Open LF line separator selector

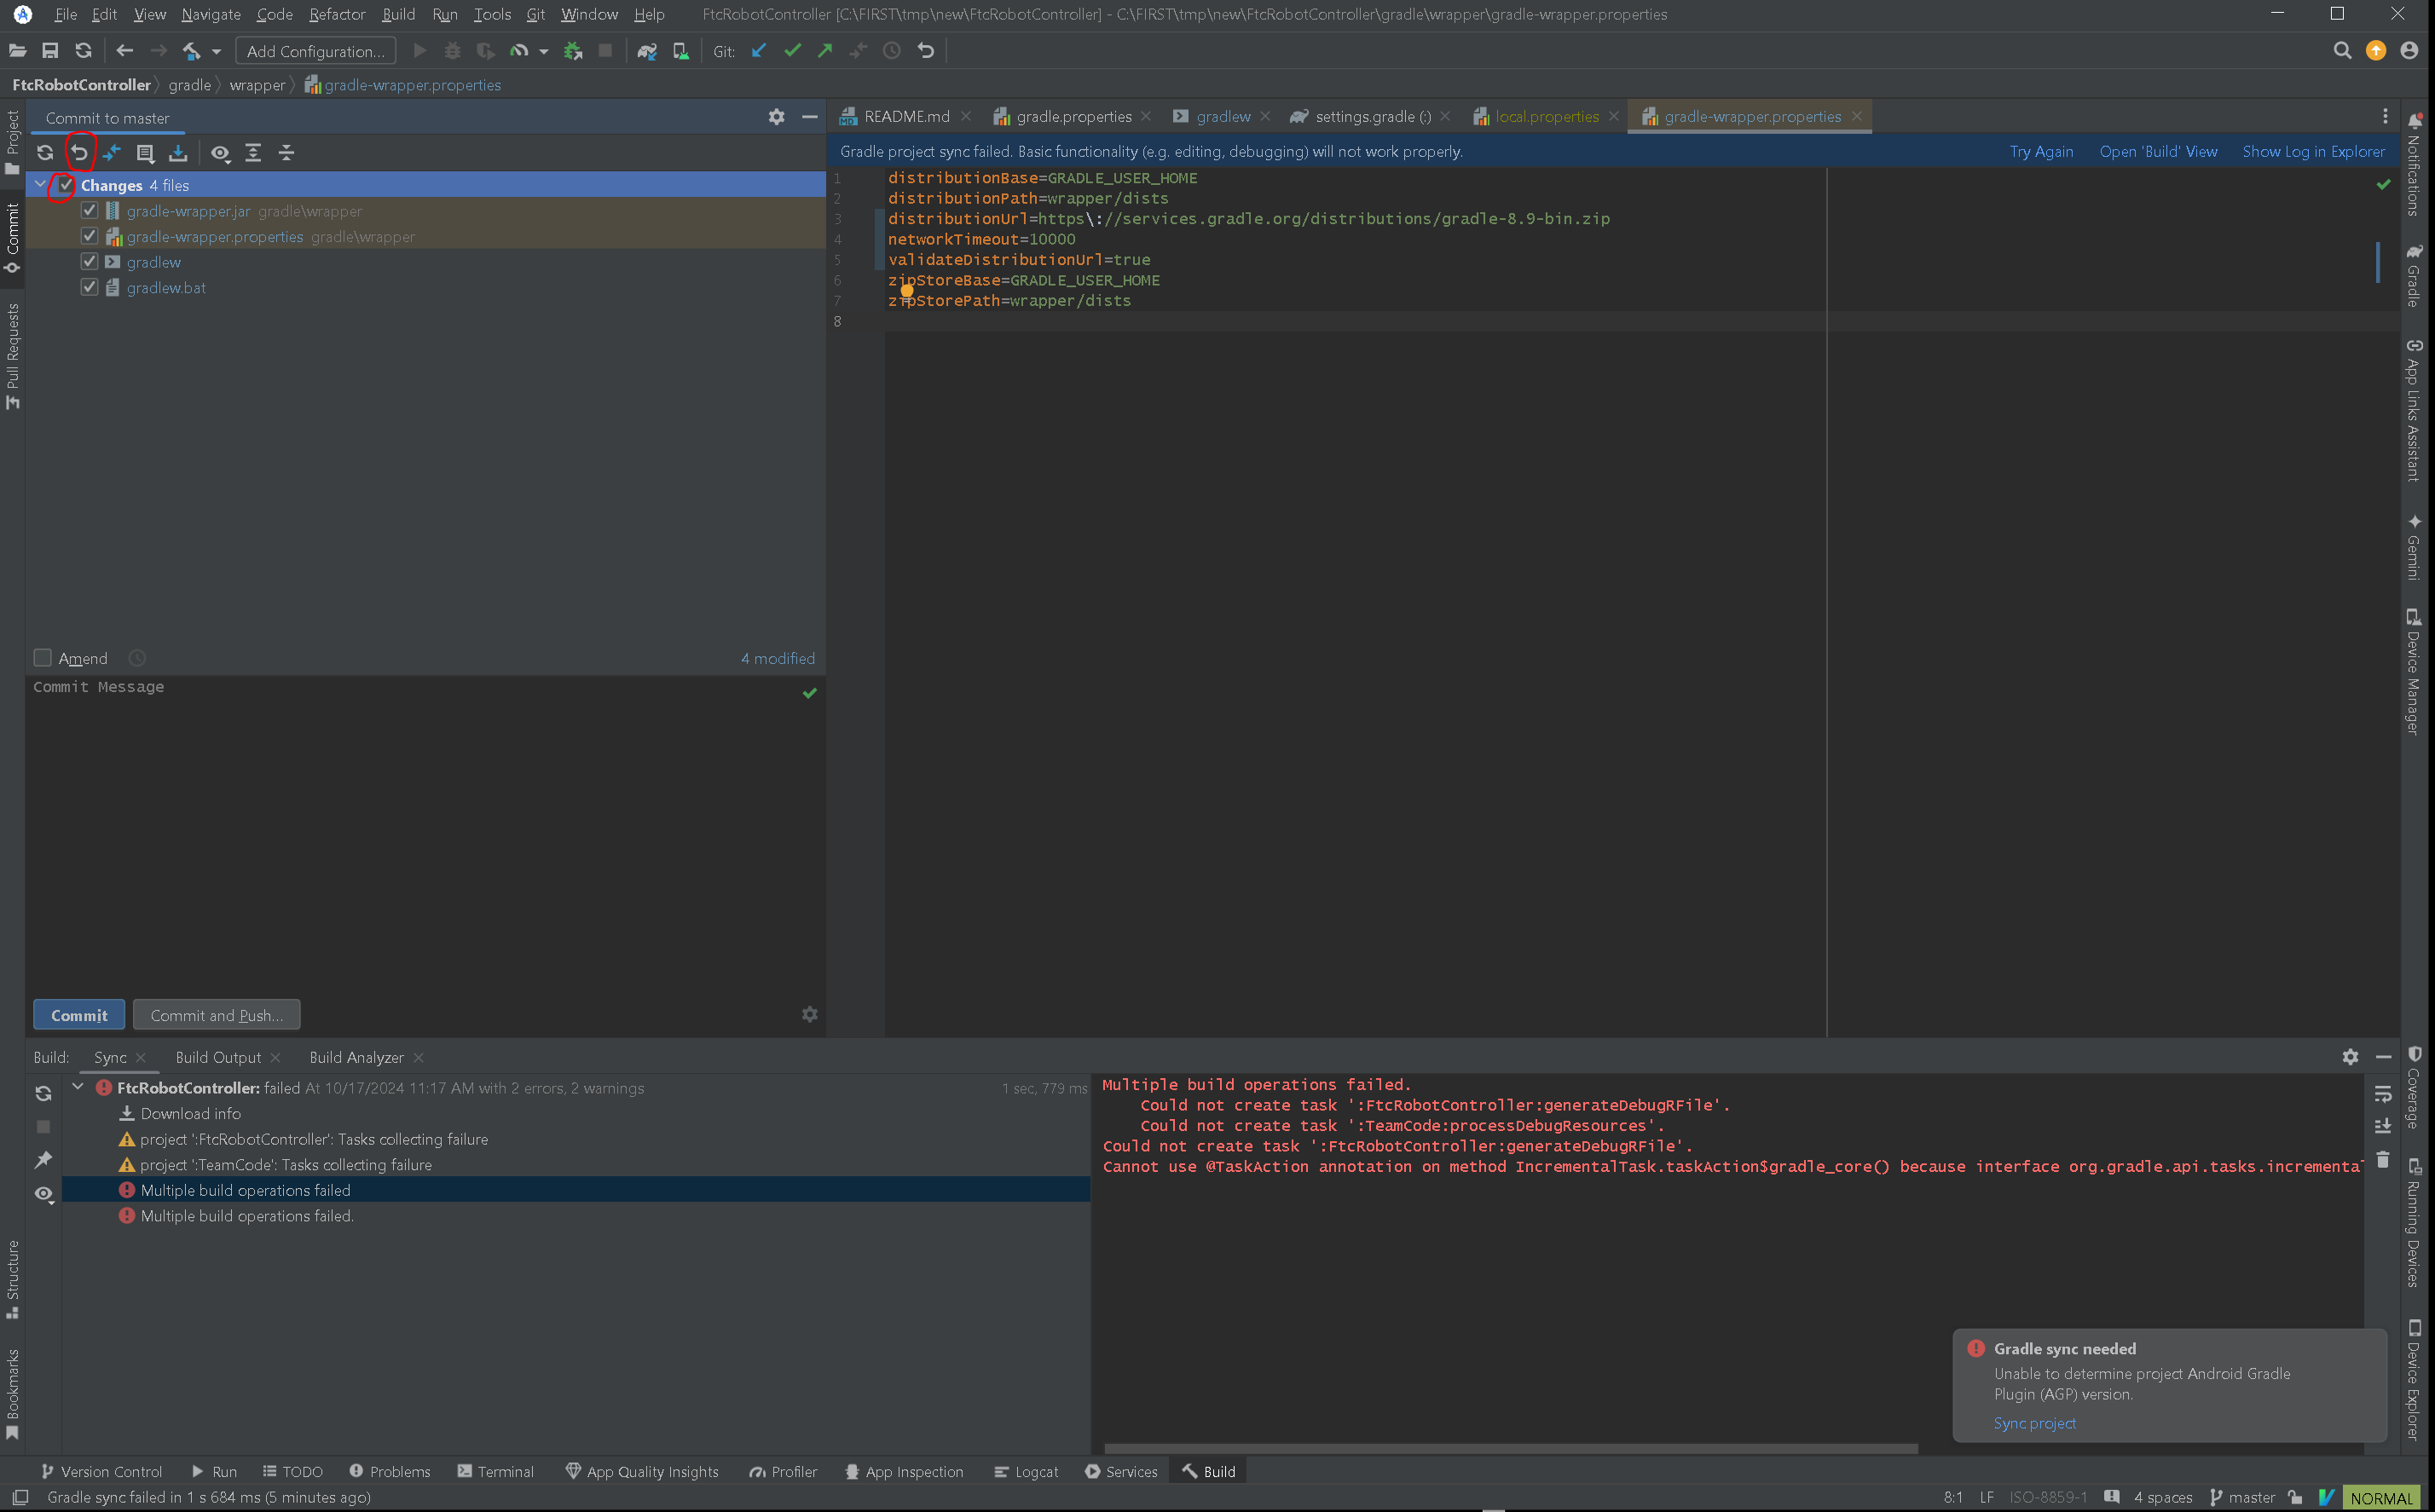point(1986,1497)
